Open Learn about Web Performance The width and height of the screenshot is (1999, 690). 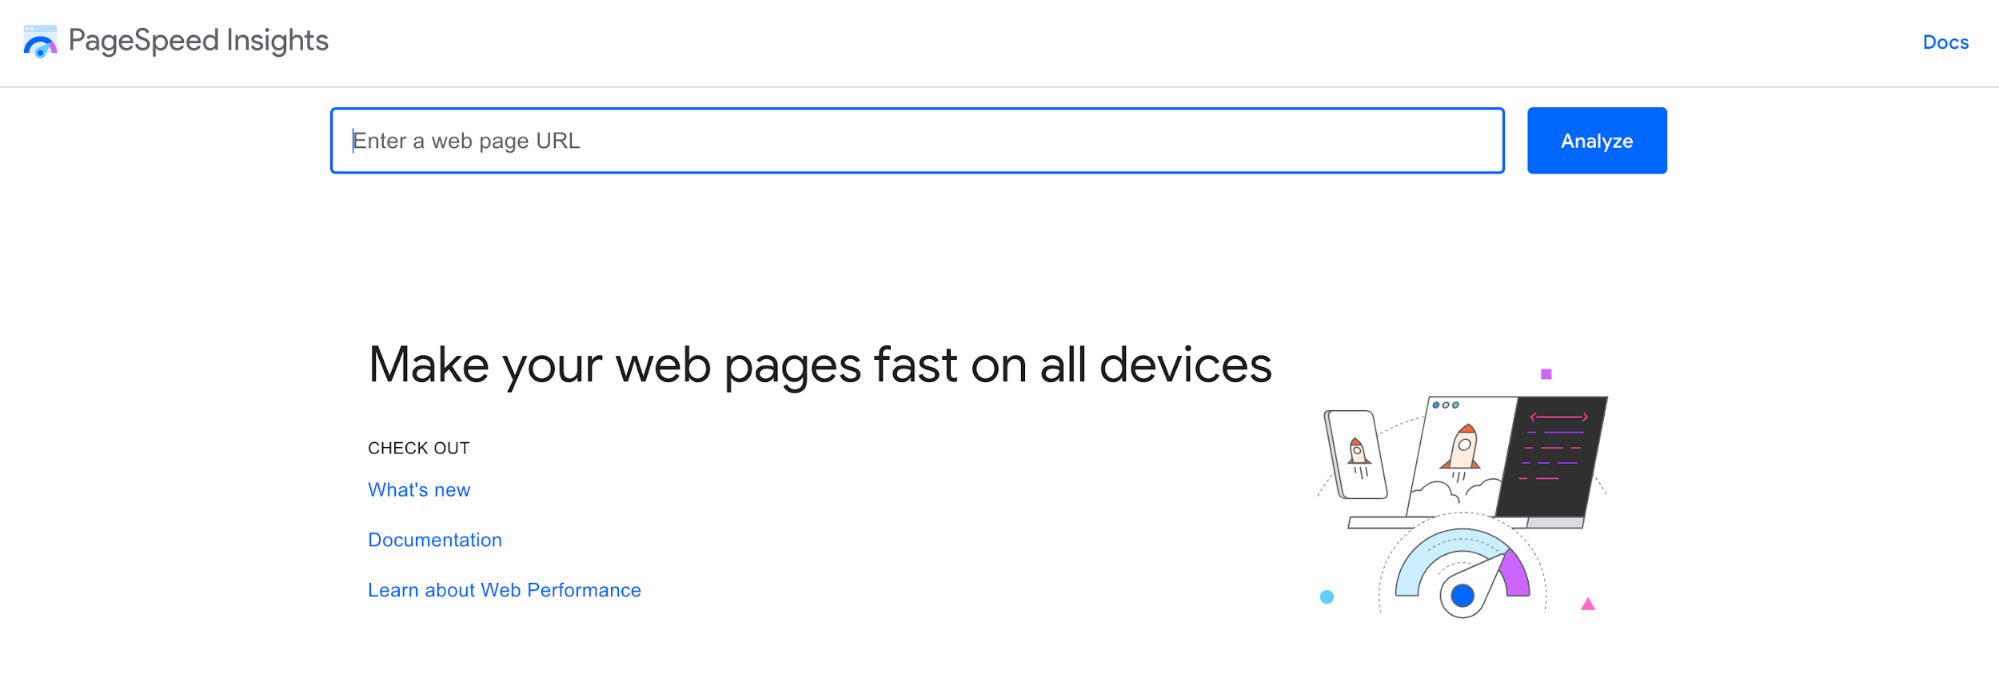coord(504,589)
